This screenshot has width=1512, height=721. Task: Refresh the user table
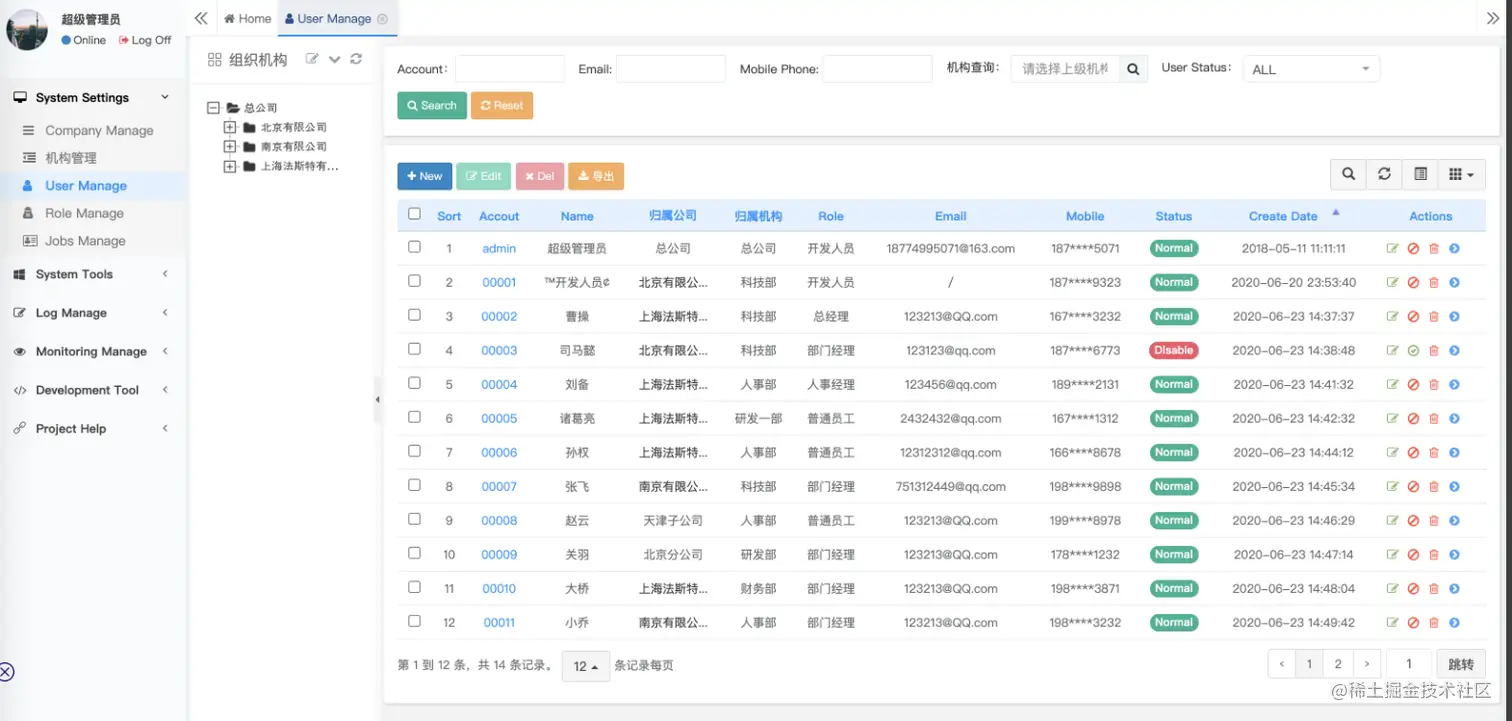click(x=1384, y=174)
